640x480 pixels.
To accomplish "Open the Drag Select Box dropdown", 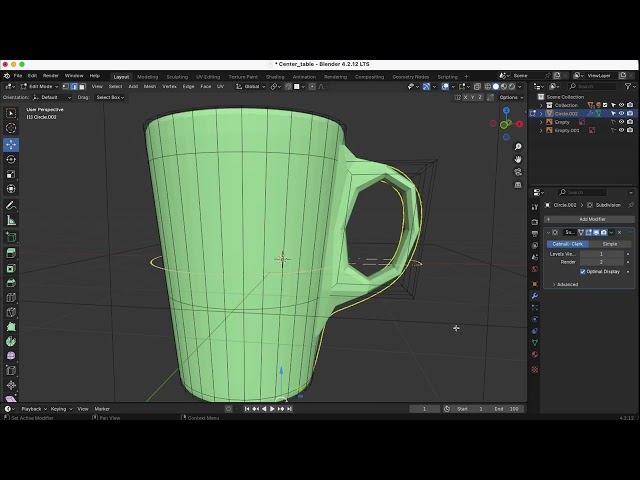I will pos(110,98).
